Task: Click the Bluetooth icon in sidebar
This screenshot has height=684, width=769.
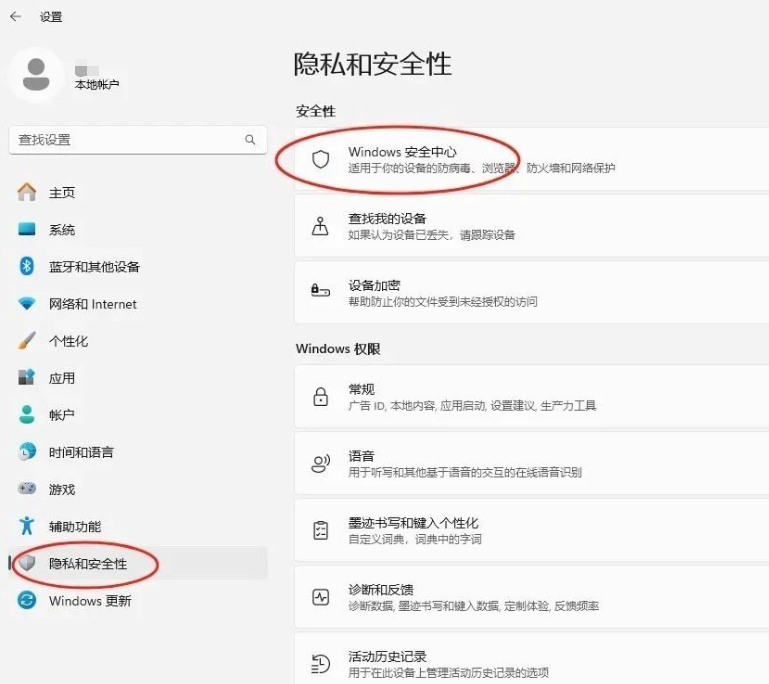Action: pyautogui.click(x=26, y=266)
